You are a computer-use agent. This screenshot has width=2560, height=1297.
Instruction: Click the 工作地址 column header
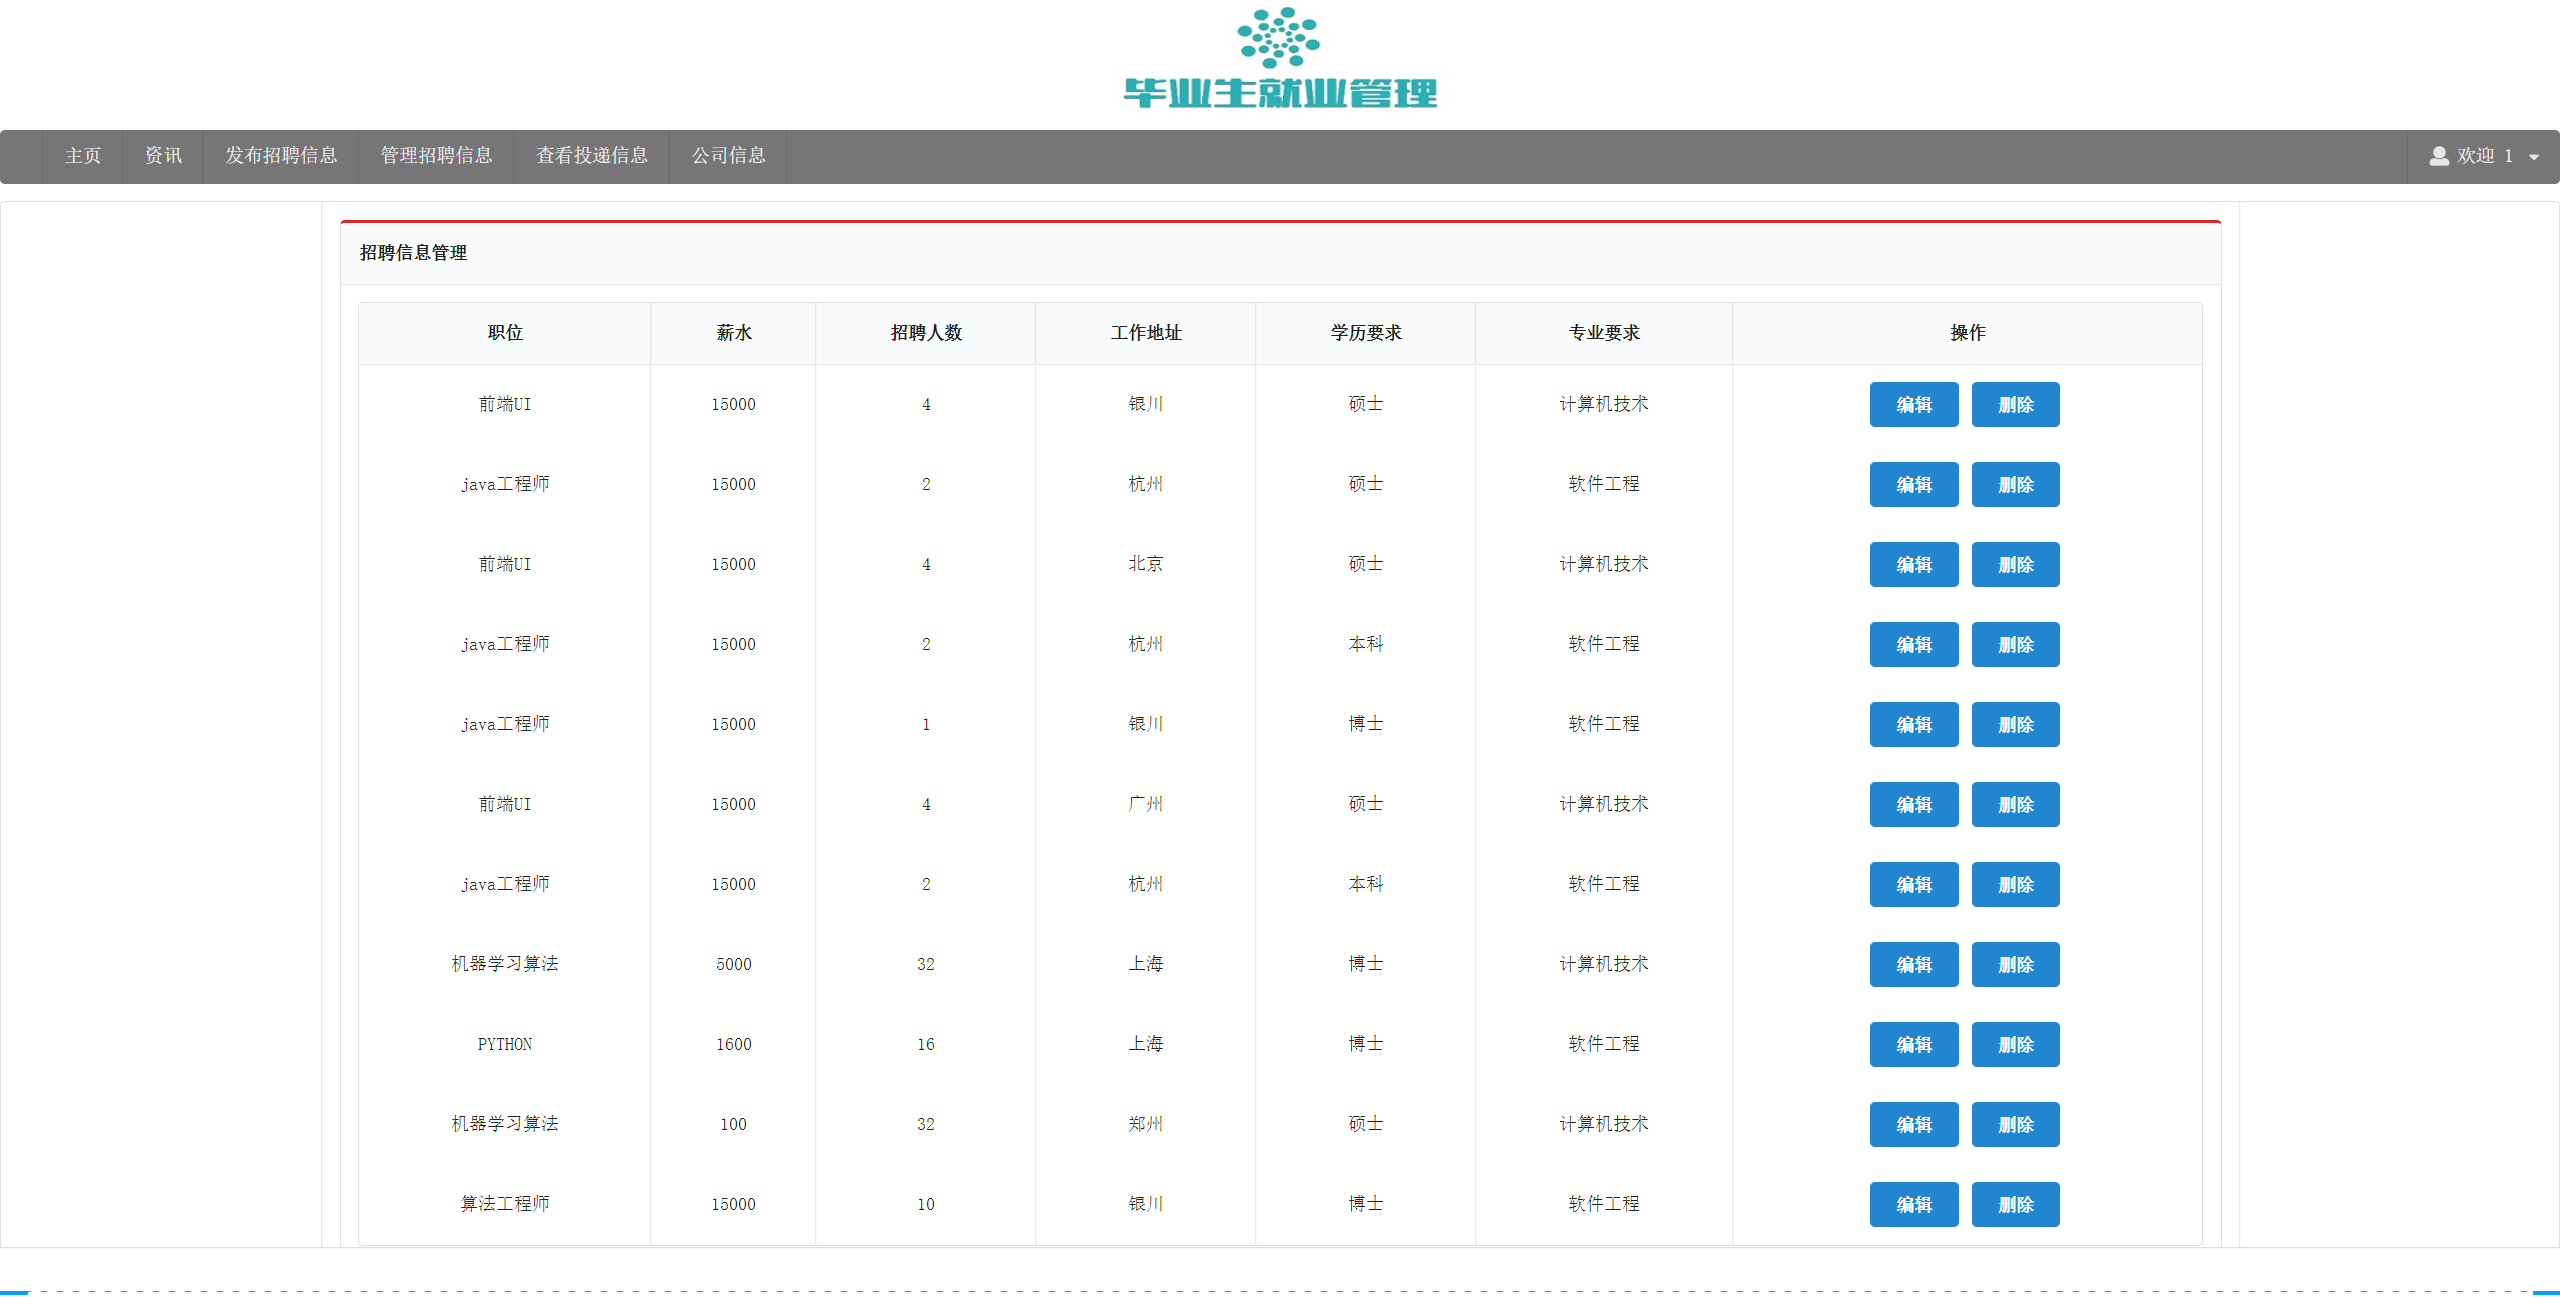[1146, 333]
